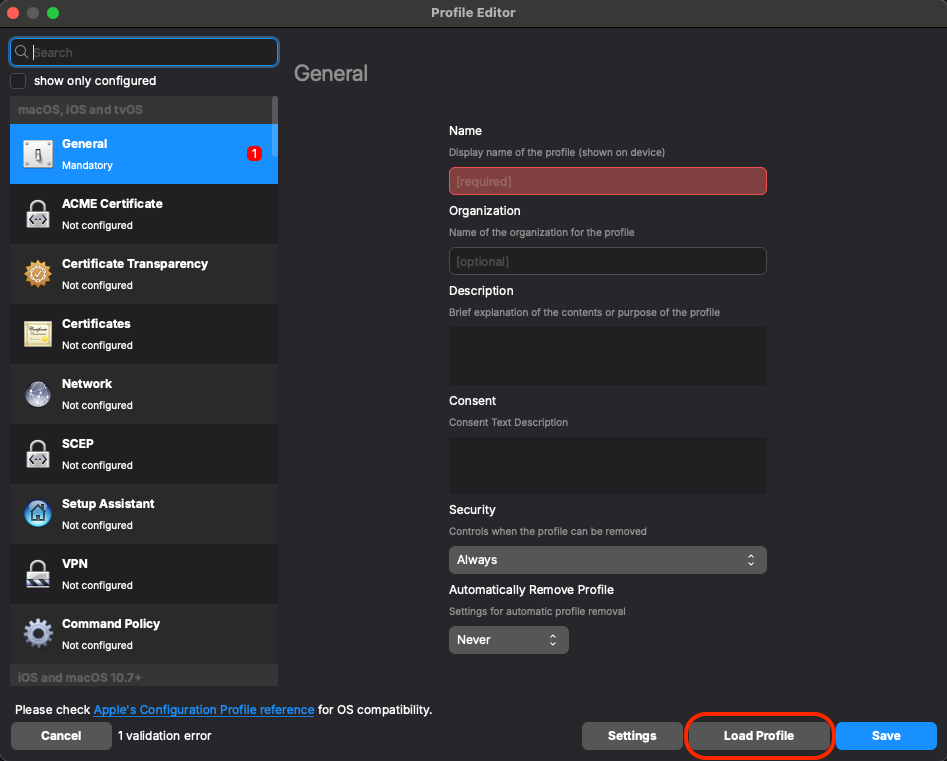Open the Settings button

632,736
